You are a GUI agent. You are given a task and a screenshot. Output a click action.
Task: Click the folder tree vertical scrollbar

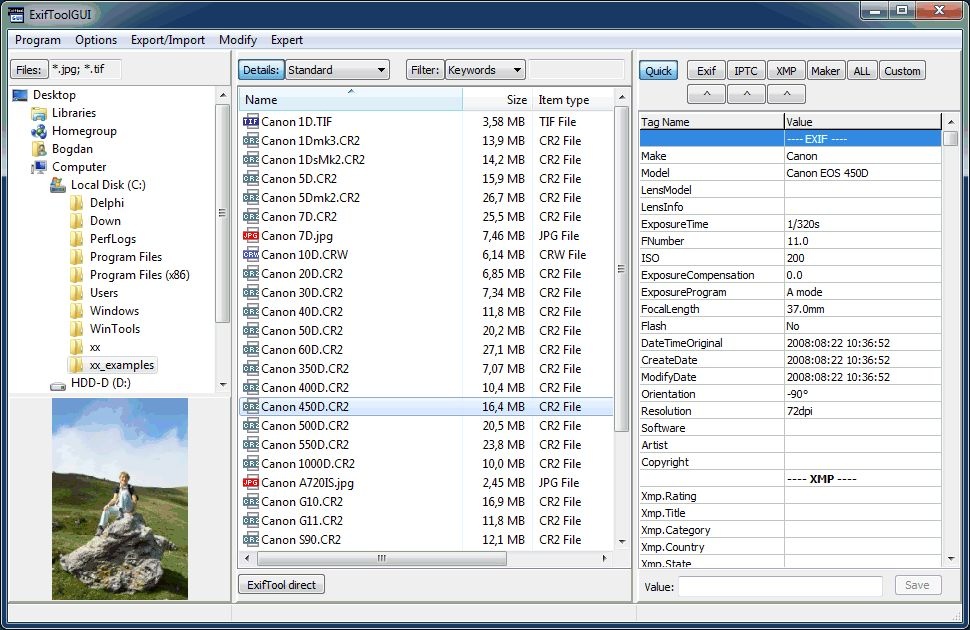click(222, 213)
